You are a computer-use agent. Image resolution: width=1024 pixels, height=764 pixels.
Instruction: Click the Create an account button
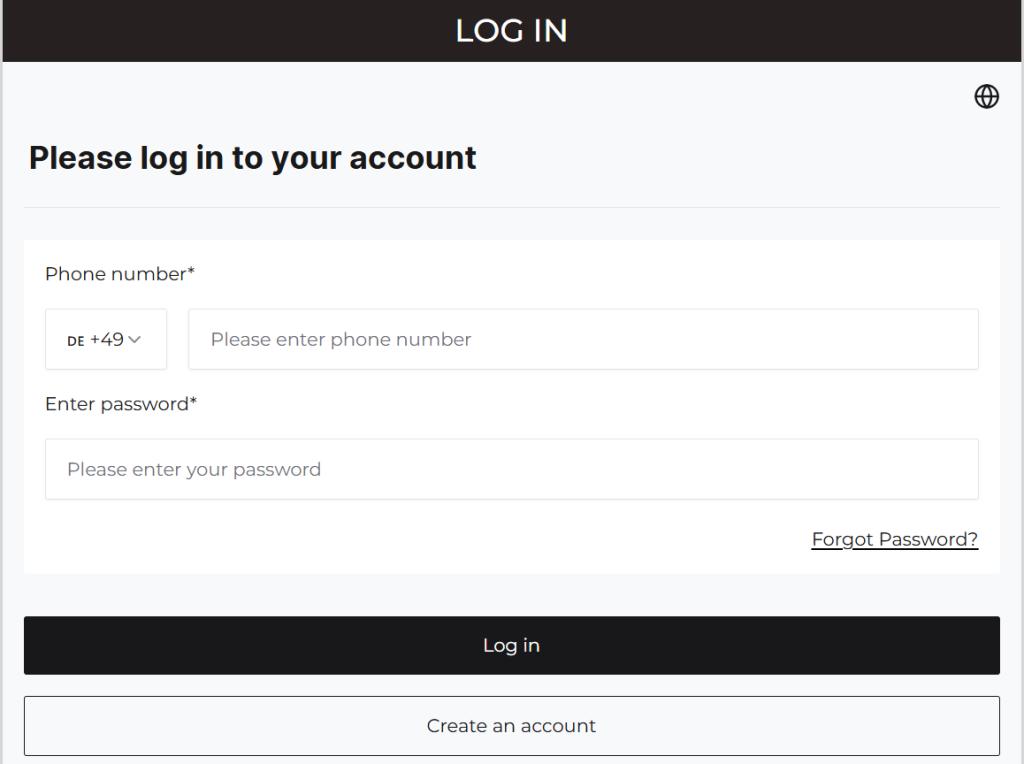click(x=511, y=726)
